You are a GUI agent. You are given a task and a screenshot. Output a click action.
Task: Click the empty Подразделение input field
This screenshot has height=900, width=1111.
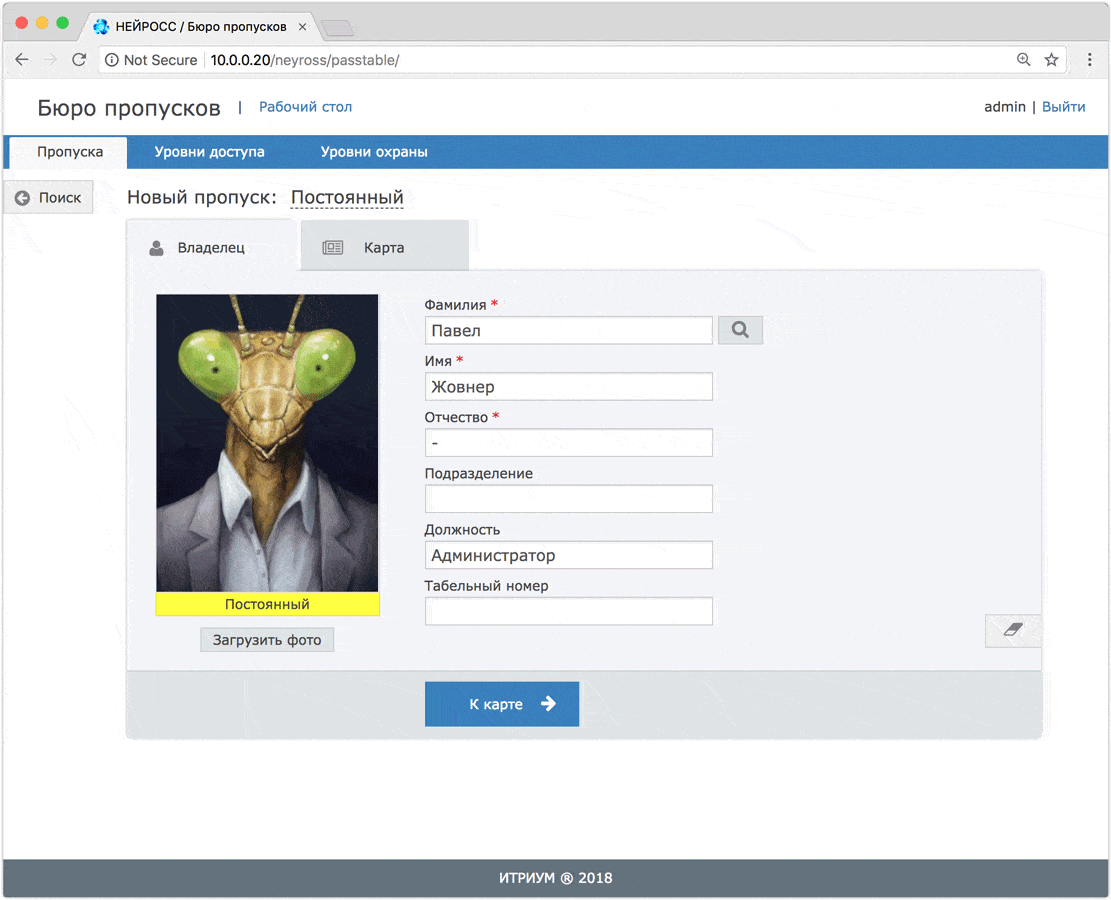[568, 498]
